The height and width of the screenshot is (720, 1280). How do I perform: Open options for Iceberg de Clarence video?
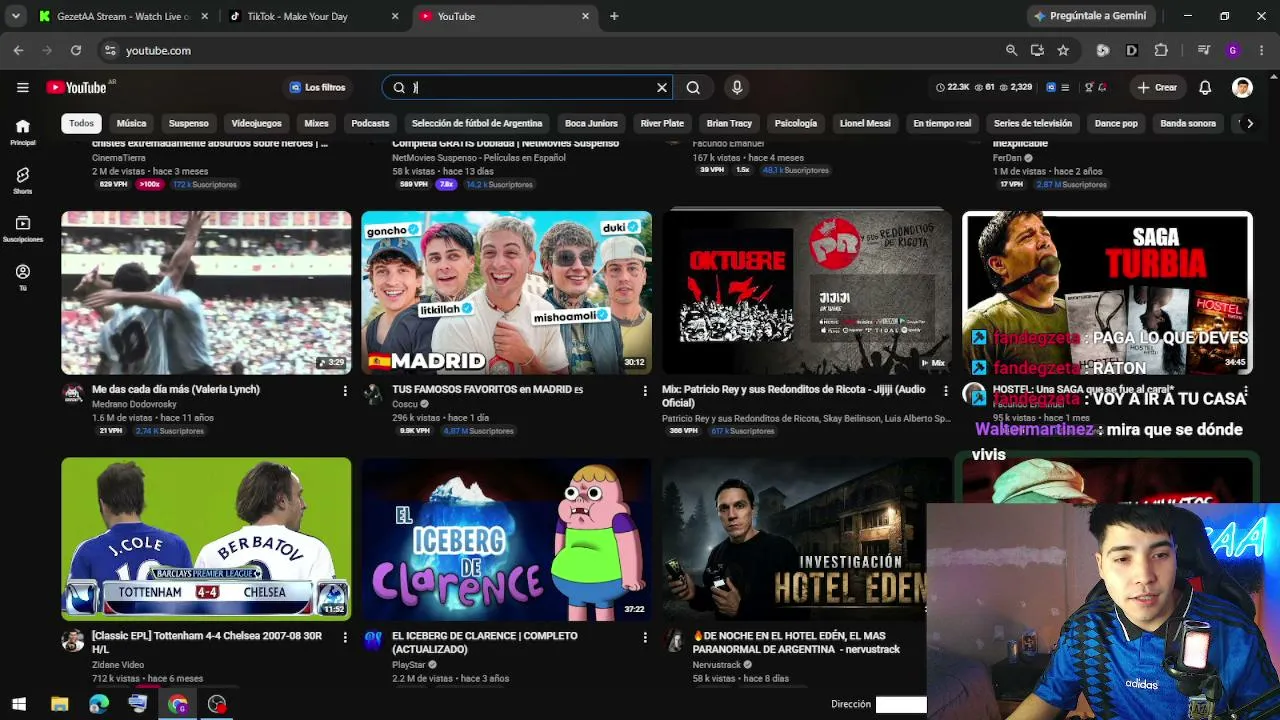(x=645, y=637)
